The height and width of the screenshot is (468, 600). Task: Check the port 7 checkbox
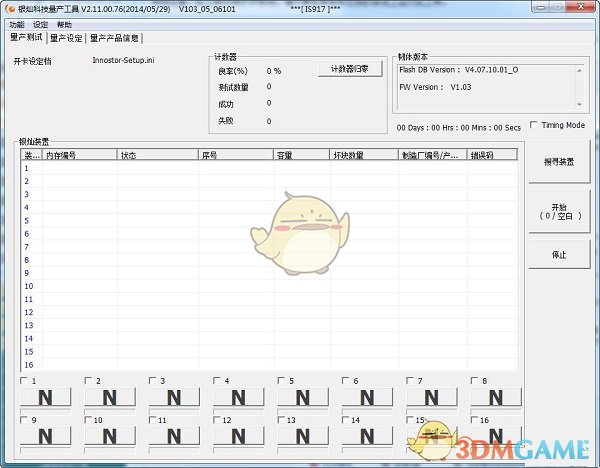tap(410, 380)
